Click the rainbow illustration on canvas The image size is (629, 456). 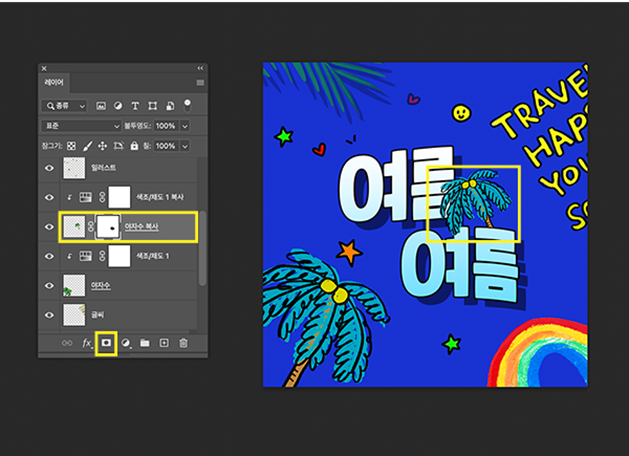(x=540, y=354)
